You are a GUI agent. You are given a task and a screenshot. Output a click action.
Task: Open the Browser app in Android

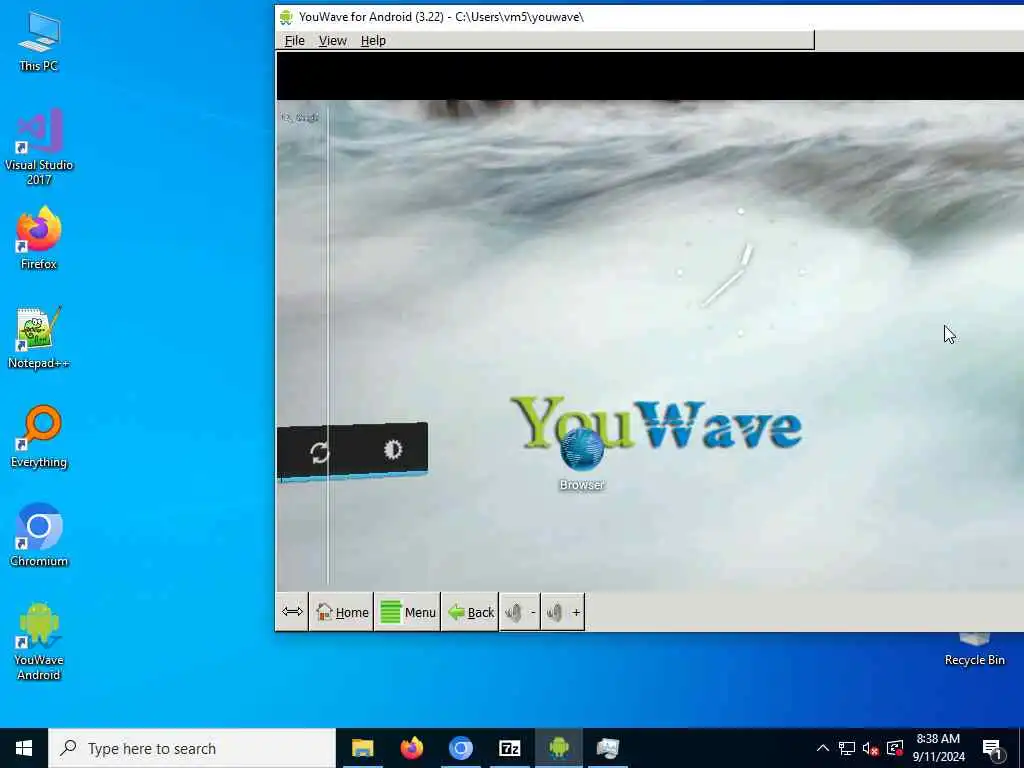pyautogui.click(x=581, y=458)
